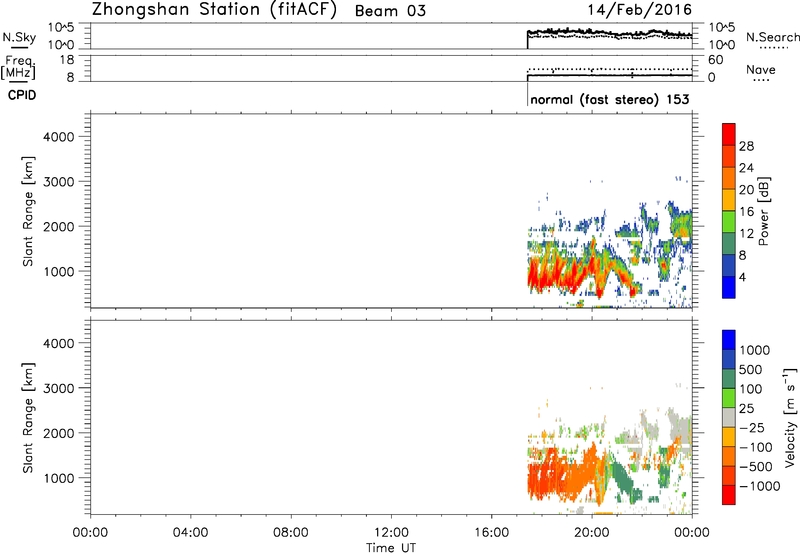Click the "-25" Velocity colorbar label
This screenshot has width=800, height=554.
[x=752, y=427]
